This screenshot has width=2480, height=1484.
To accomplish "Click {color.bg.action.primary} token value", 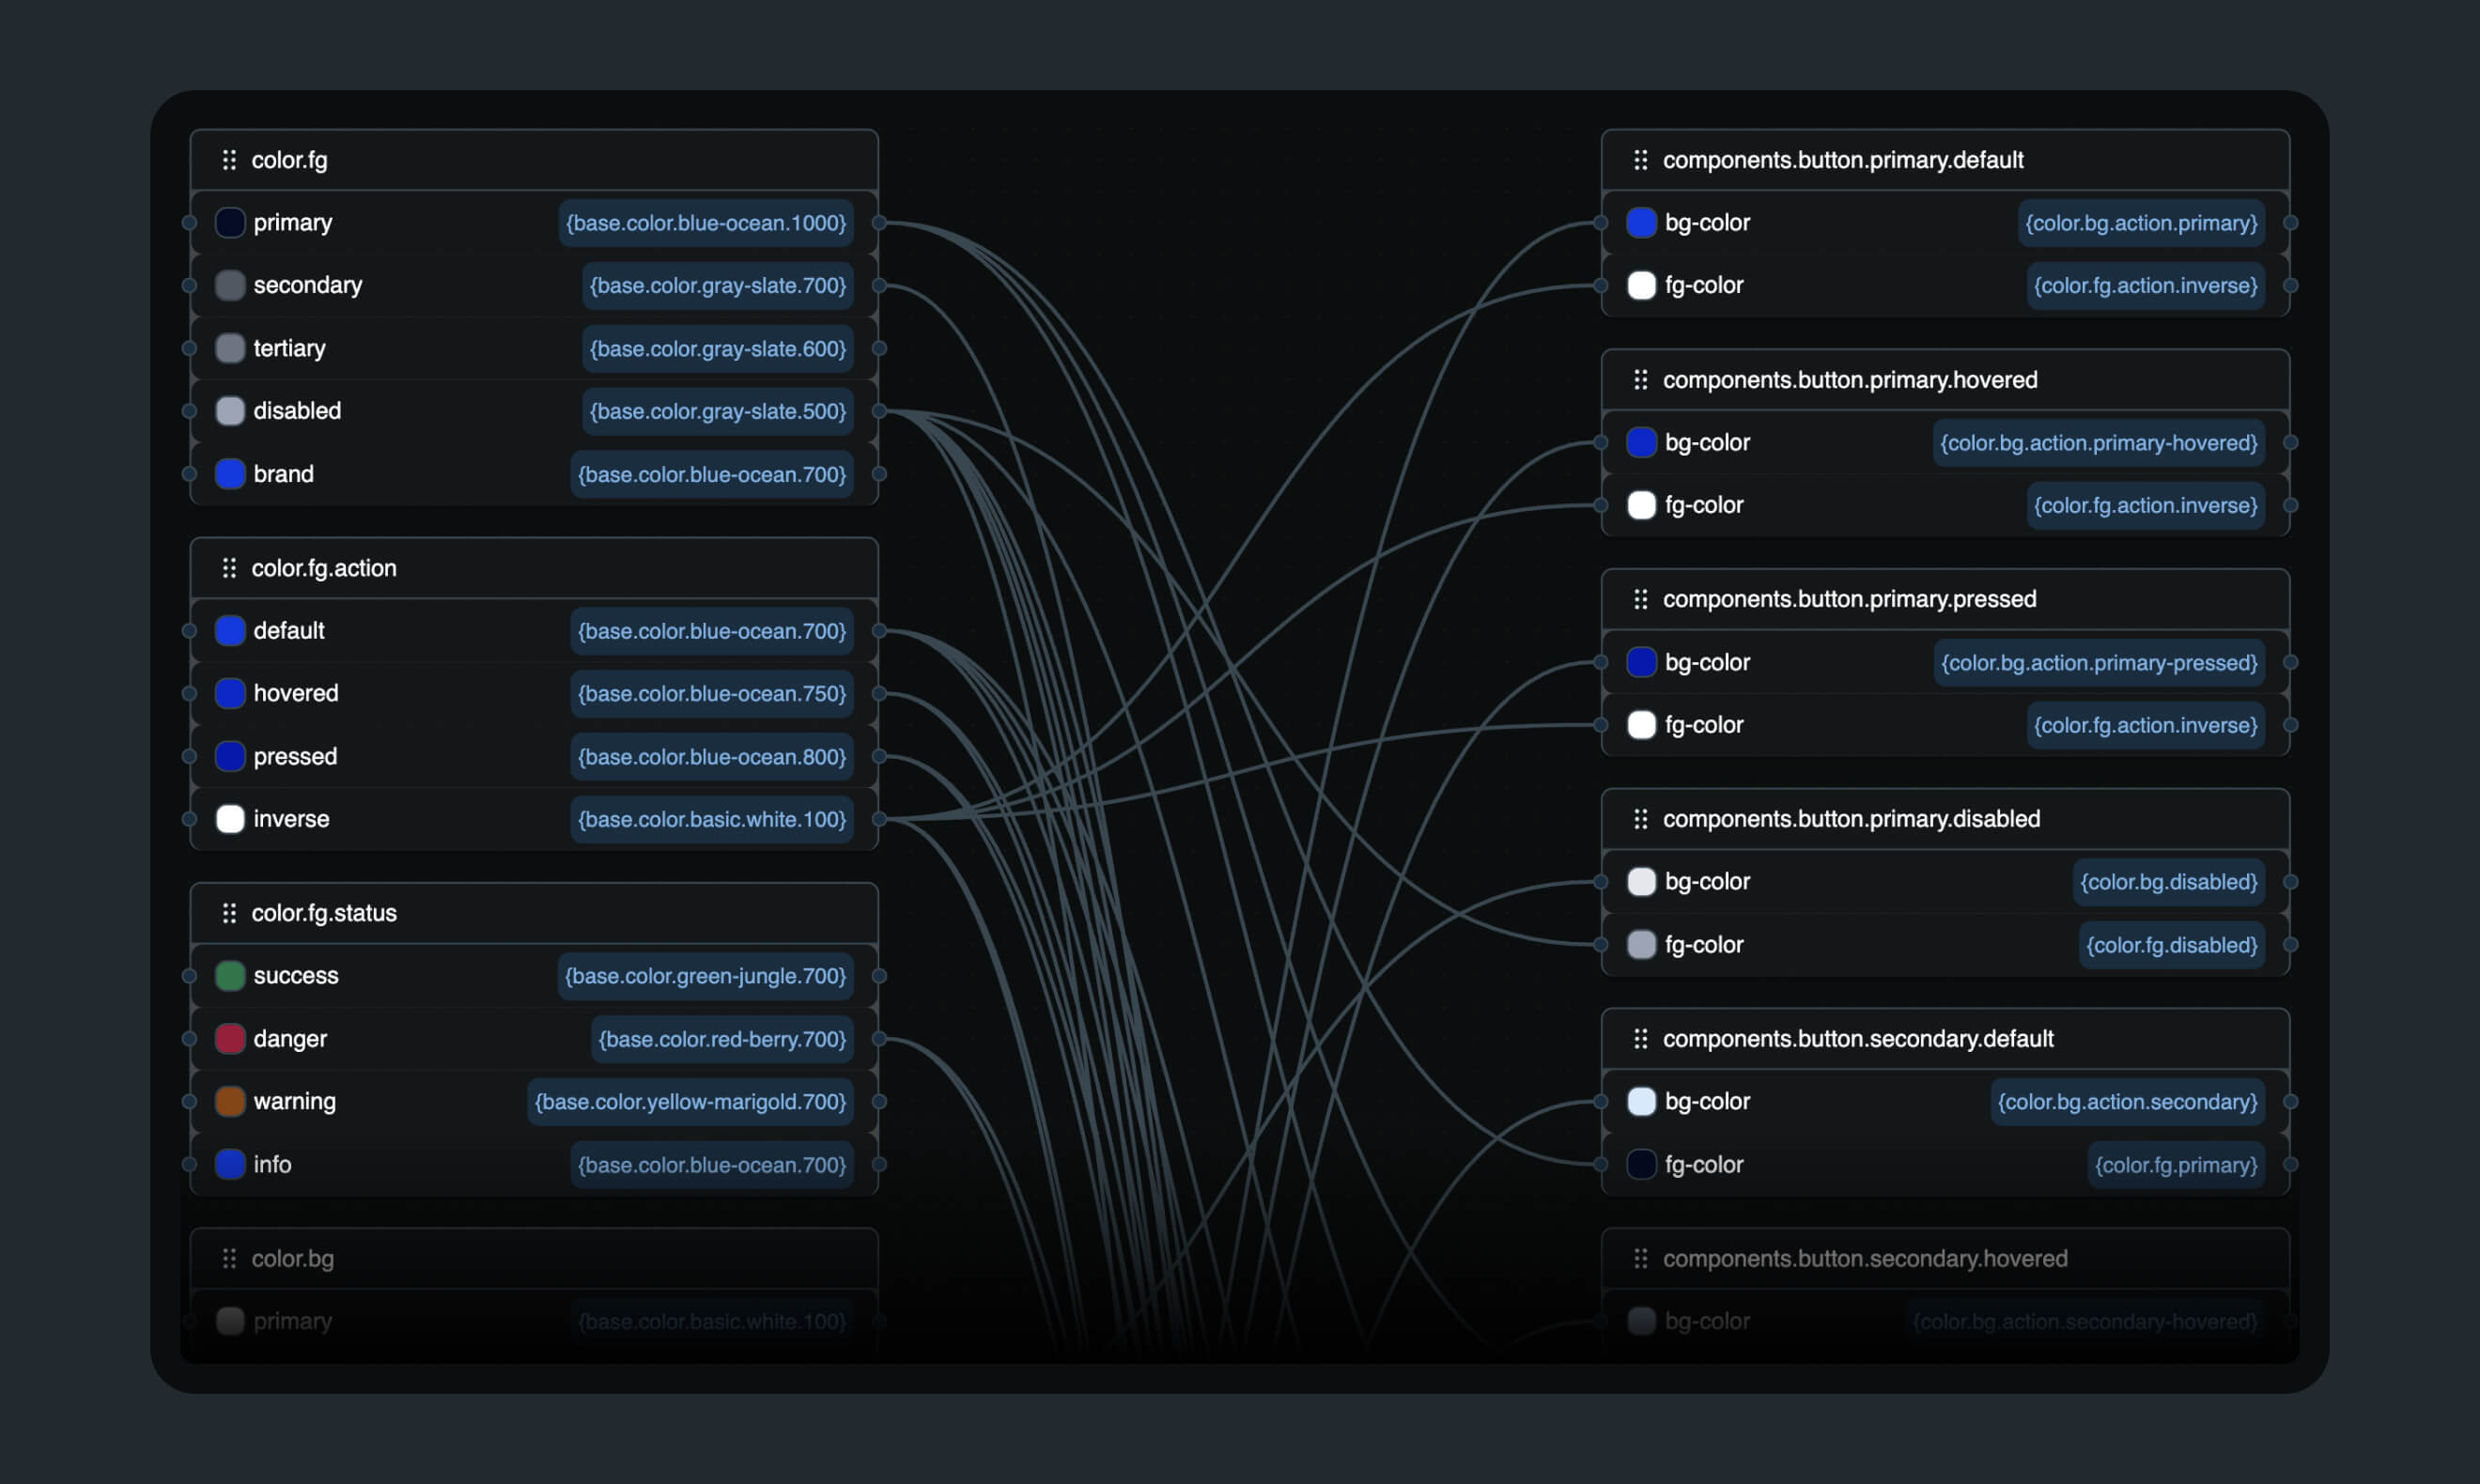I will [x=2141, y=223].
